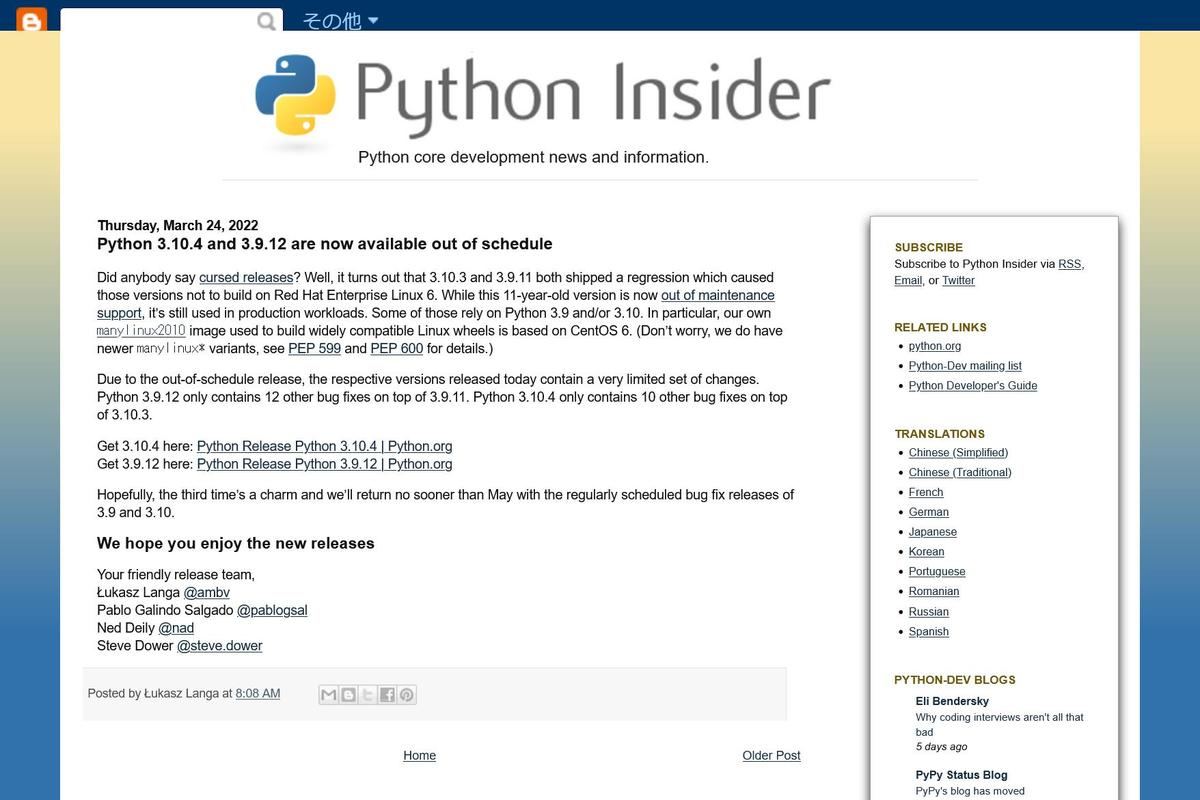1200x800 pixels.
Task: Open the その他 dropdown menu
Action: click(340, 21)
